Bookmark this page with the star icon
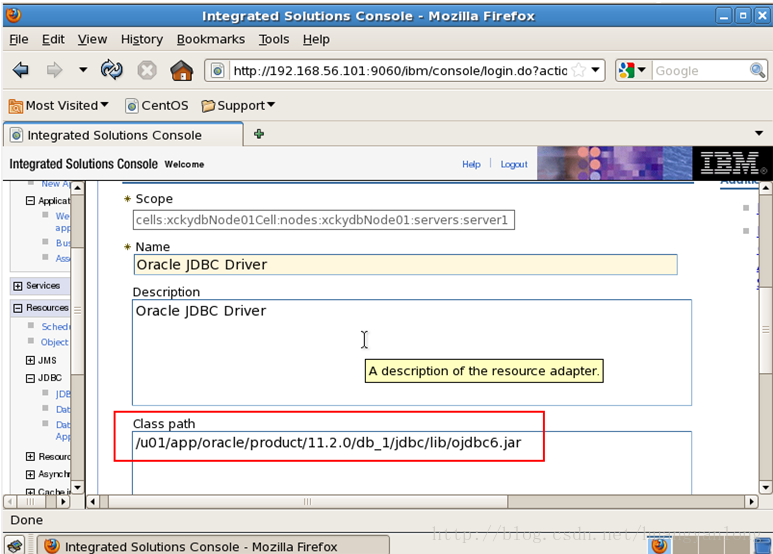This screenshot has width=773, height=554. [579, 70]
